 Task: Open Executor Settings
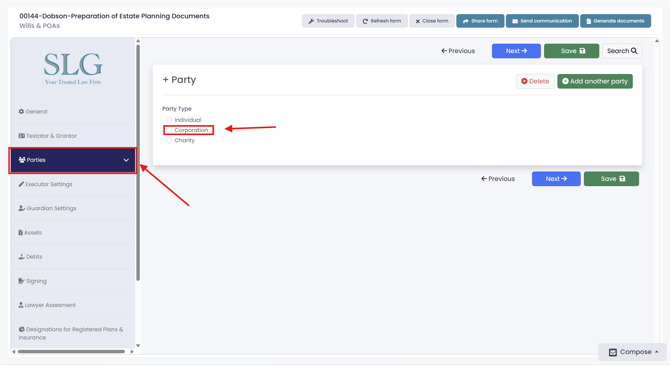point(73,184)
